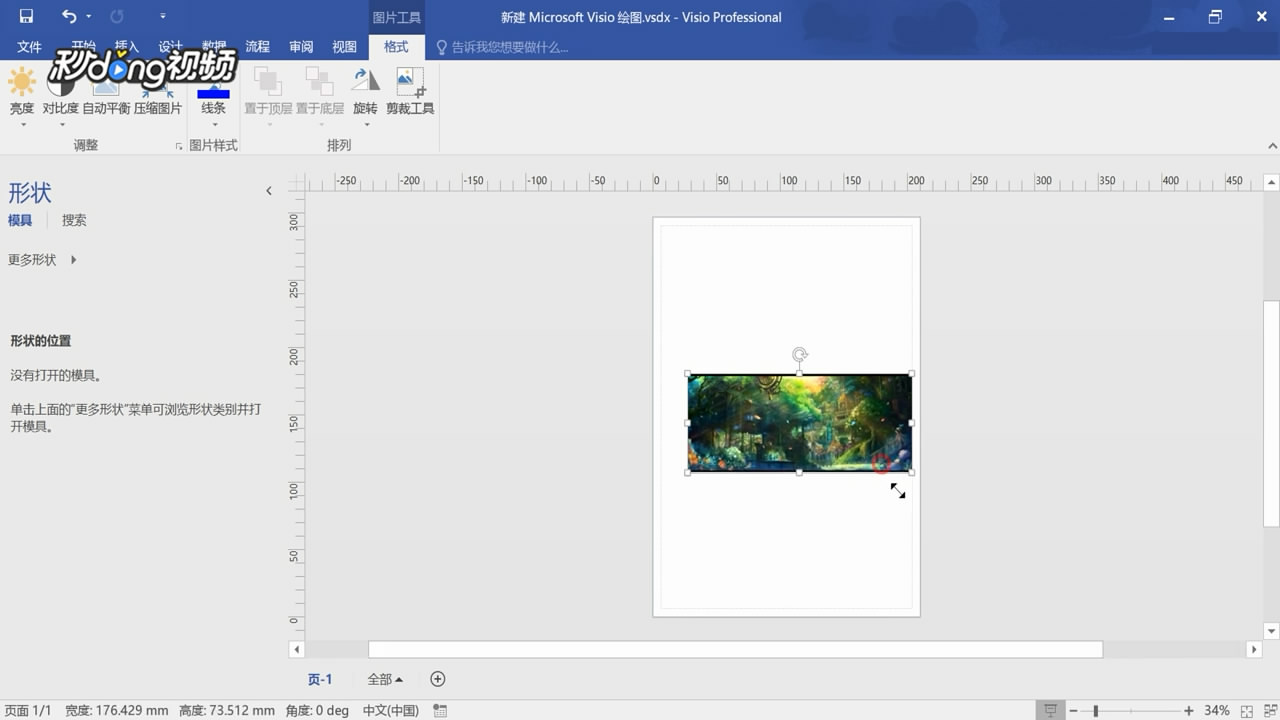Viewport: 1280px width, 720px height.
Task: Adjust picture brightness with the sun icon
Action: [x=21, y=82]
